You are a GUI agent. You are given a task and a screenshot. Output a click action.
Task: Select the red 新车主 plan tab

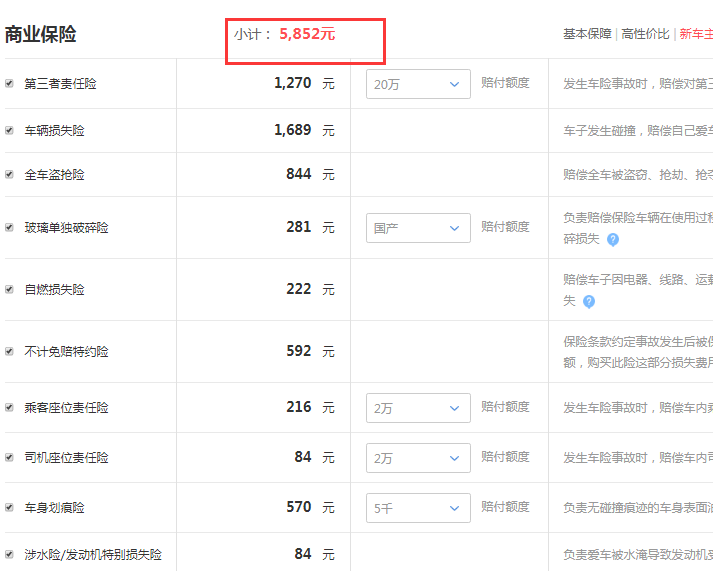click(x=696, y=34)
